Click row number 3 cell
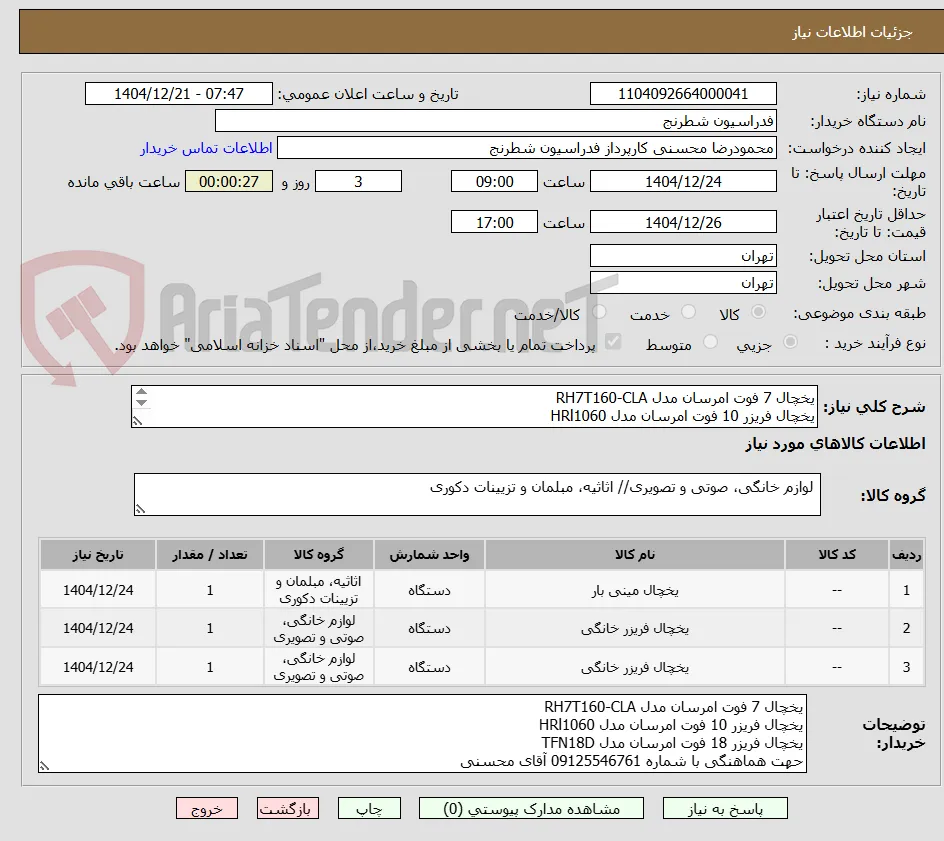The width and height of the screenshot is (944, 841). coord(907,667)
